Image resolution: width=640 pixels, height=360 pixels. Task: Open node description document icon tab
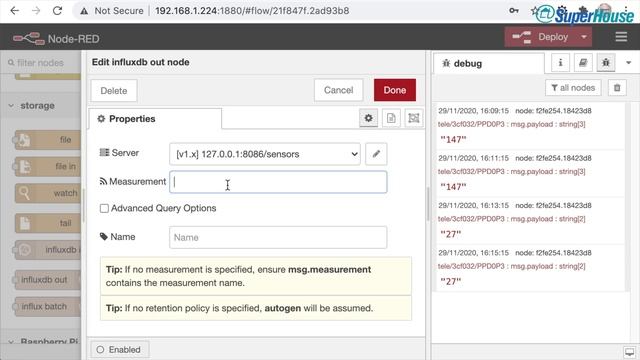[x=391, y=118]
